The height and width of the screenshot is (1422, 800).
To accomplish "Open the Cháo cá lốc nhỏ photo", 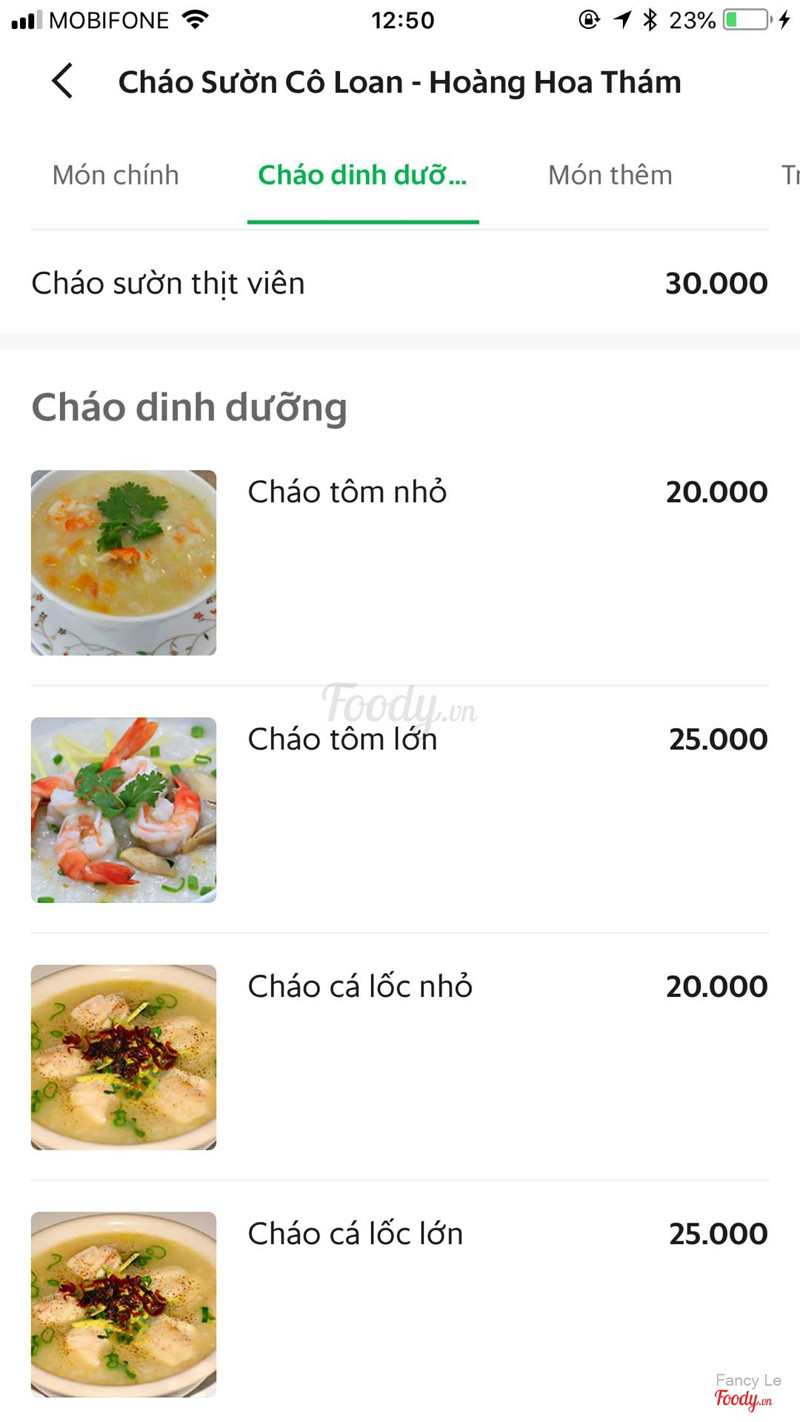I will [x=124, y=1057].
